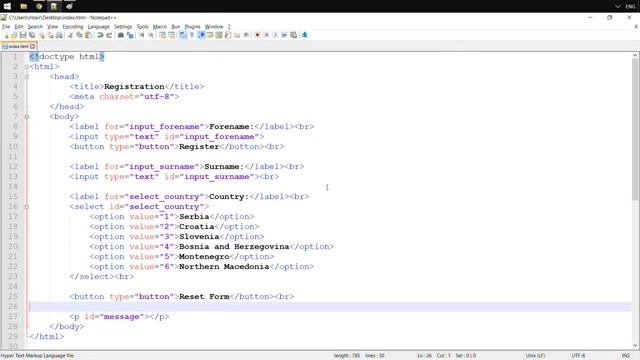Toggle Folder as Workspace panel
This screenshot has width=640, height=360.
click(x=237, y=35)
